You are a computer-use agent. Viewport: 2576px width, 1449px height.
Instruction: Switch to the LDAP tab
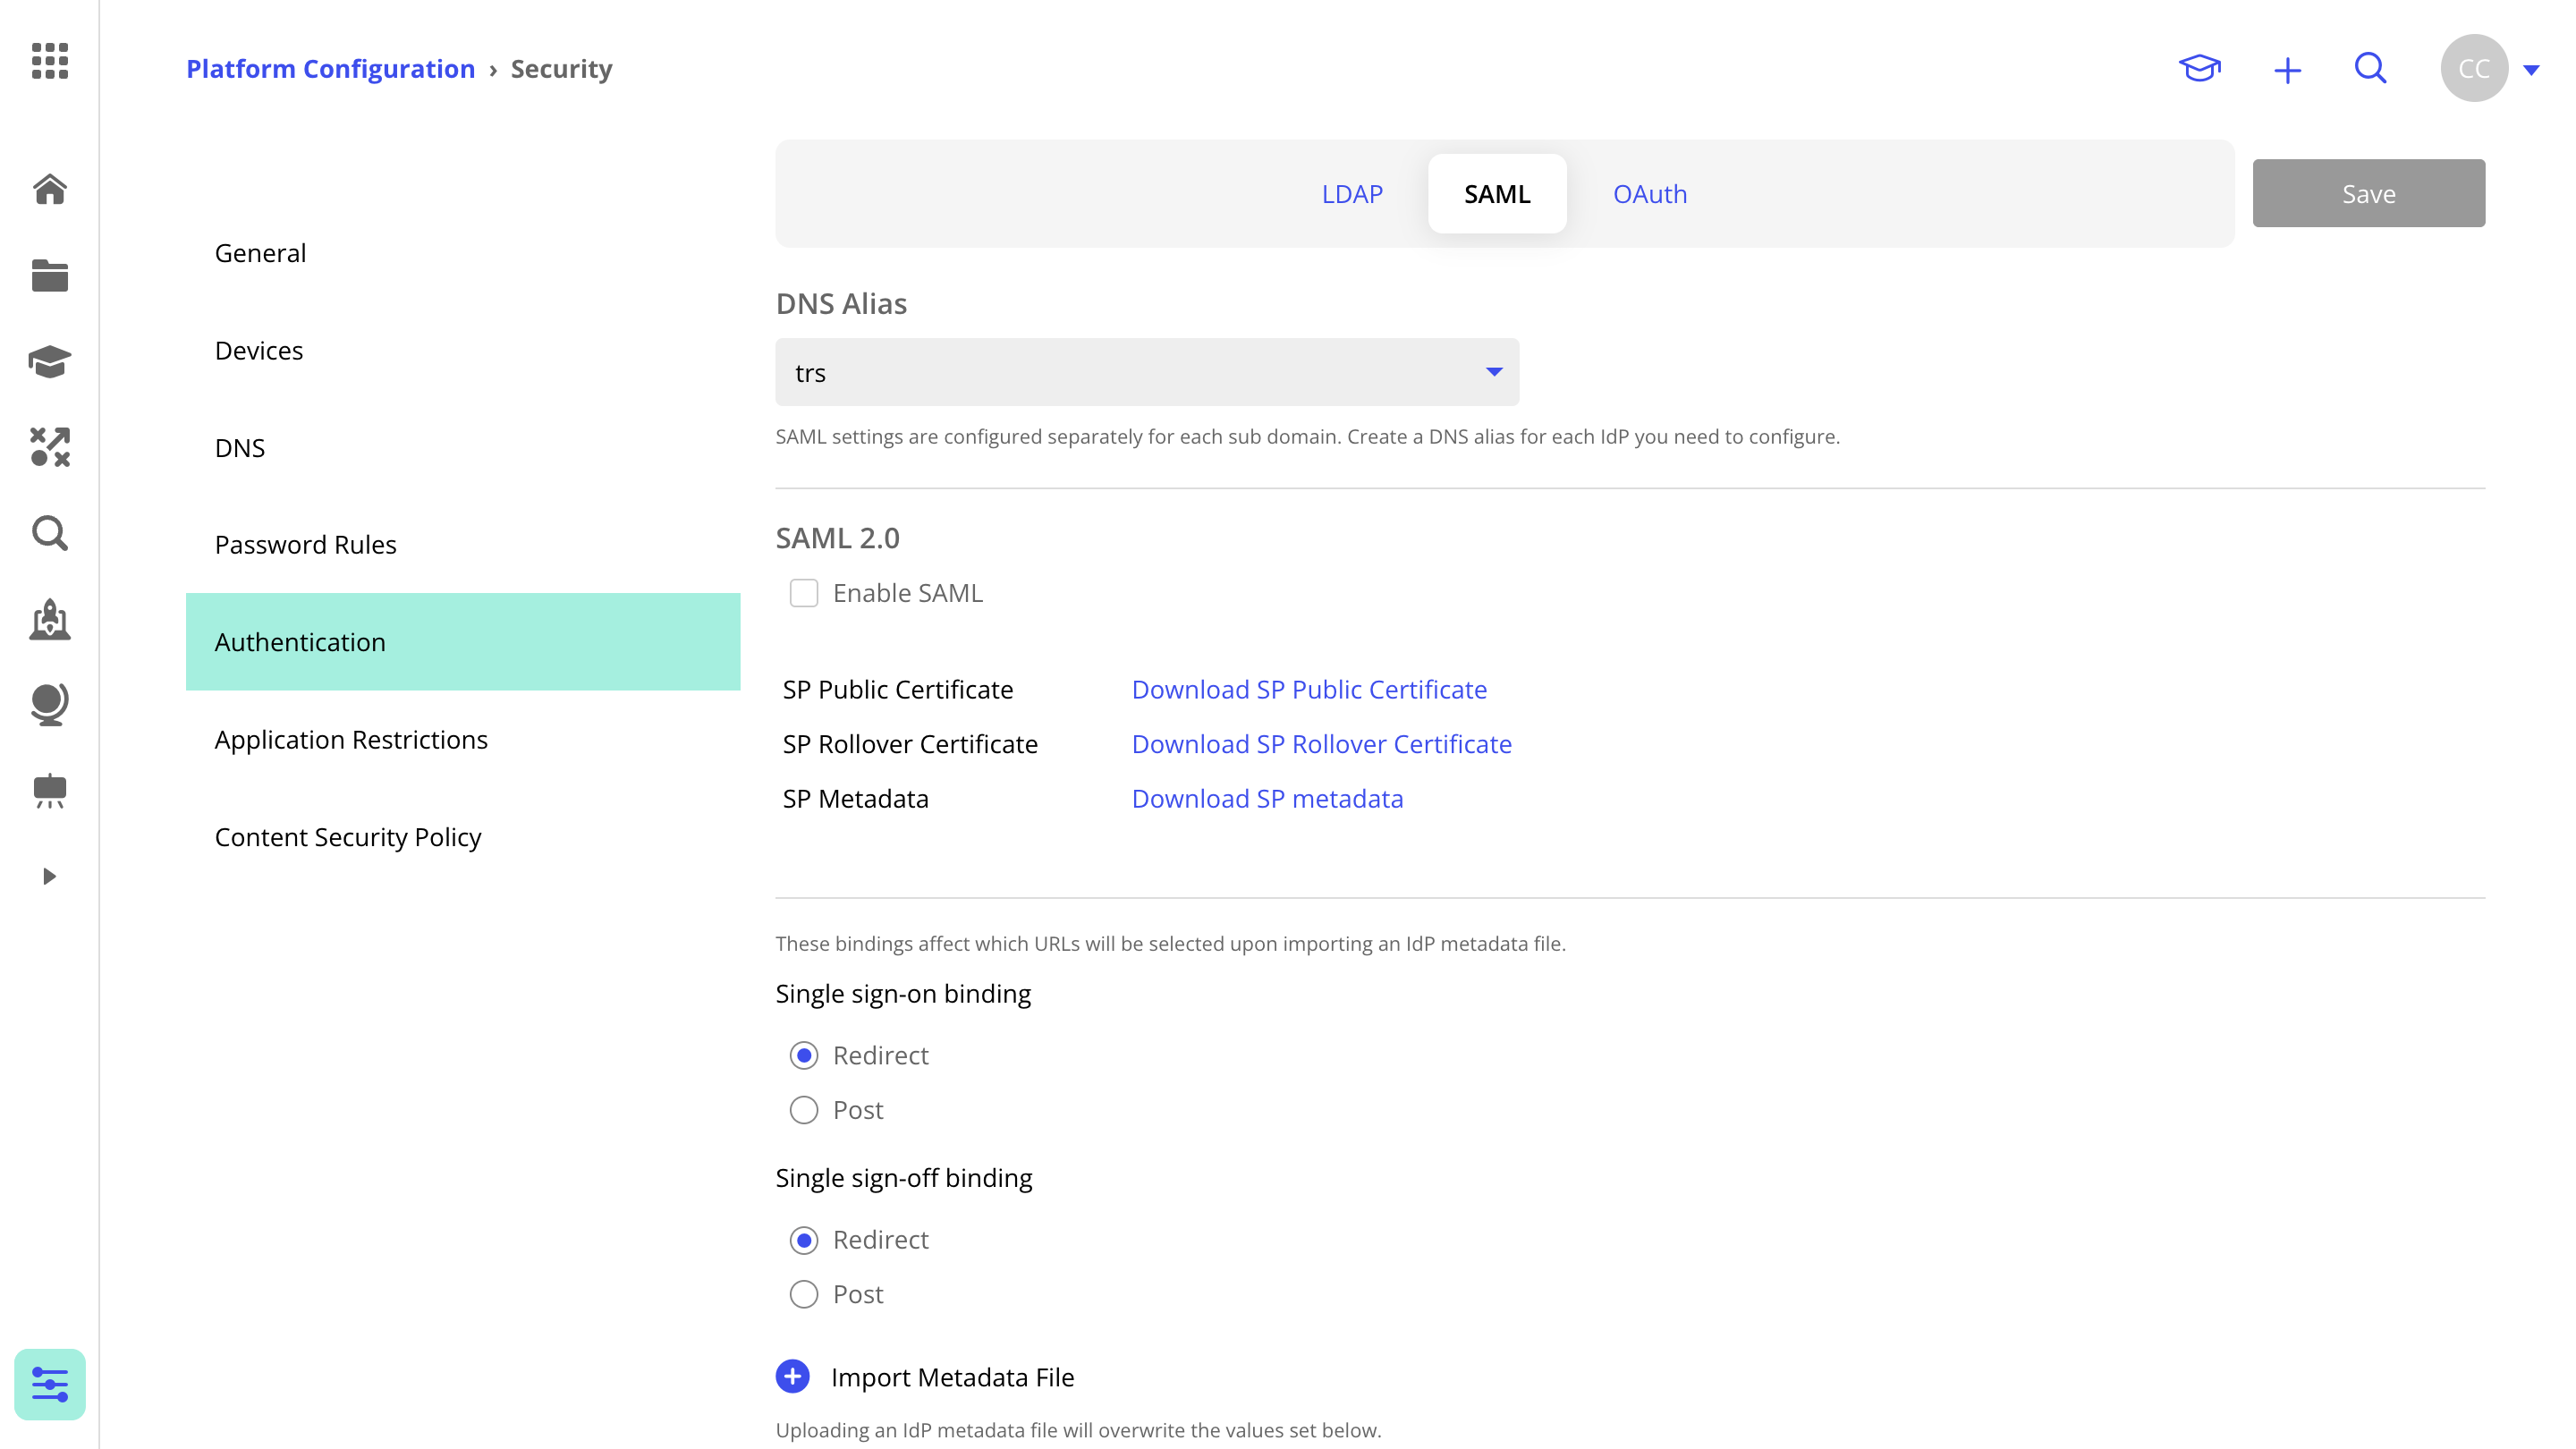pyautogui.click(x=1351, y=194)
